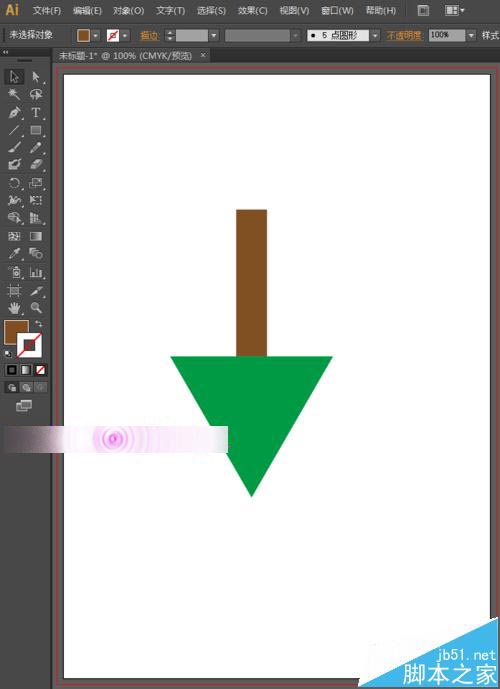The image size is (500, 689).
Task: Open control bar fill color dropdown arrow
Action: click(x=95, y=35)
